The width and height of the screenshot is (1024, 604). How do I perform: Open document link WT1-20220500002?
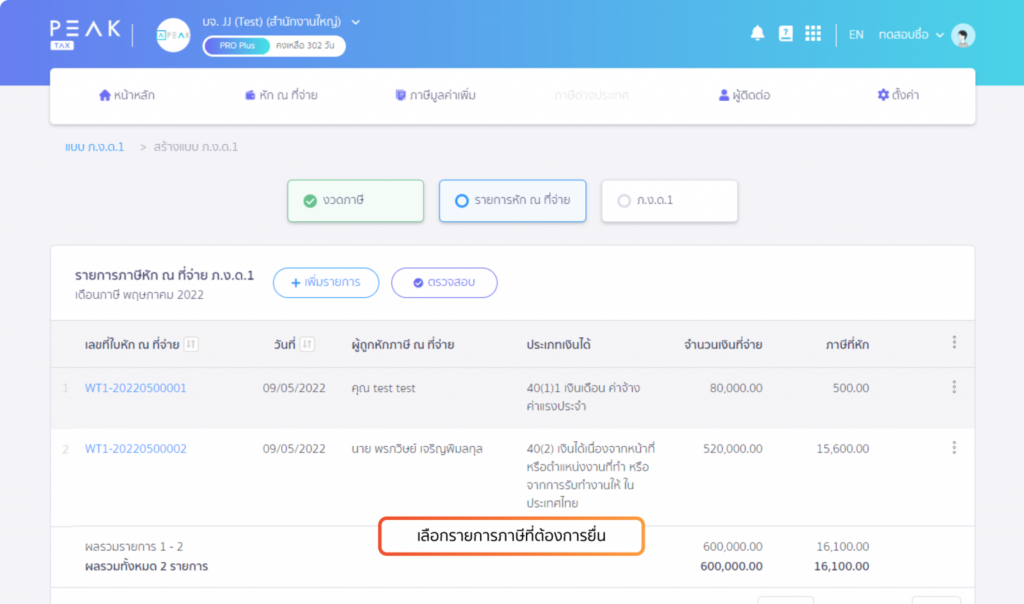(x=135, y=449)
